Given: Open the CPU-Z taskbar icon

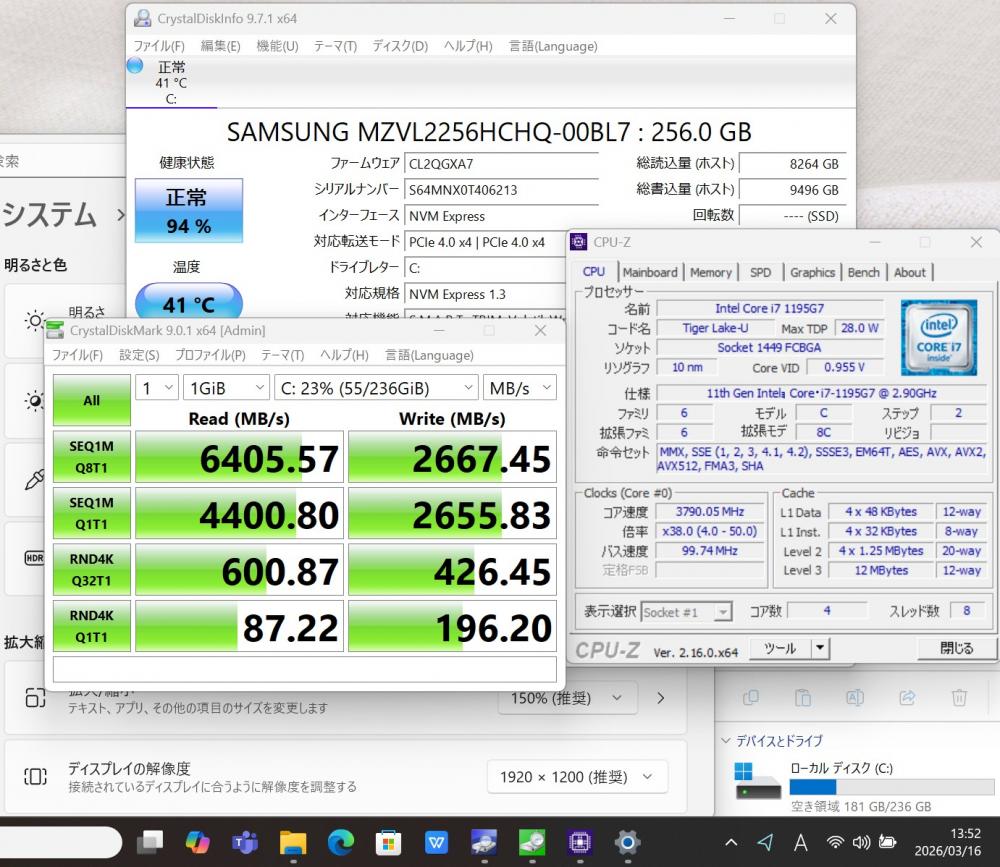Looking at the screenshot, I should click(579, 842).
